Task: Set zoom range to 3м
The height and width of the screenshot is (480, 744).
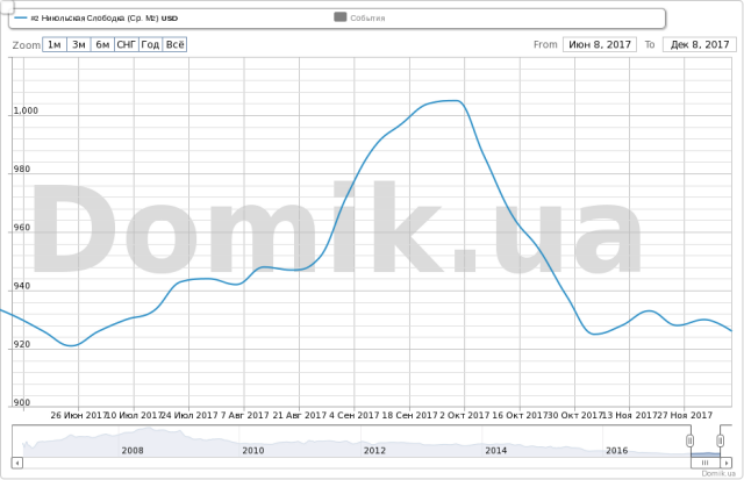Action: pos(79,45)
